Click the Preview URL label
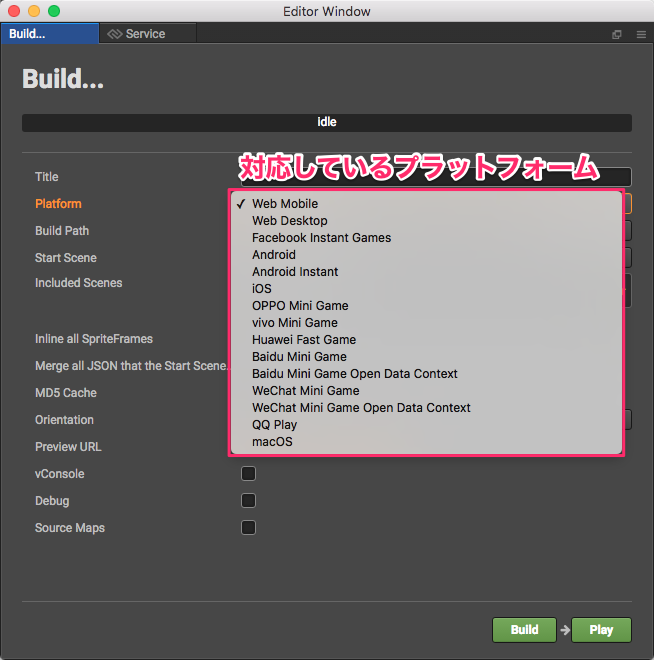This screenshot has height=660, width=654. tap(68, 447)
